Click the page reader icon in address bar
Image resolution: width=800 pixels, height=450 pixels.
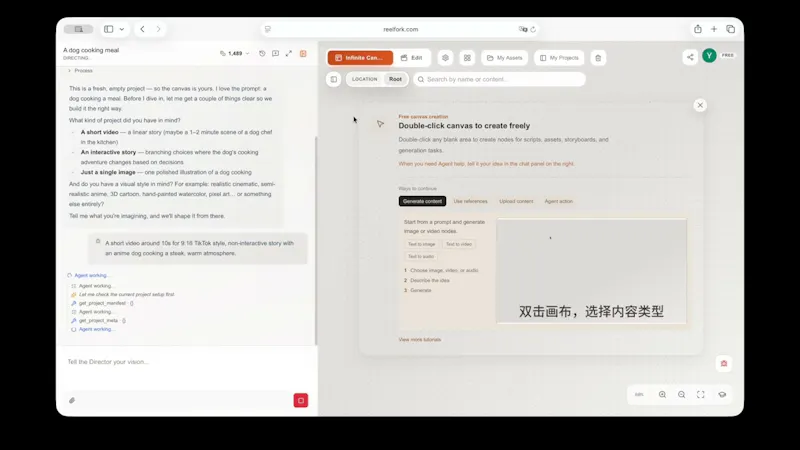tap(268, 30)
